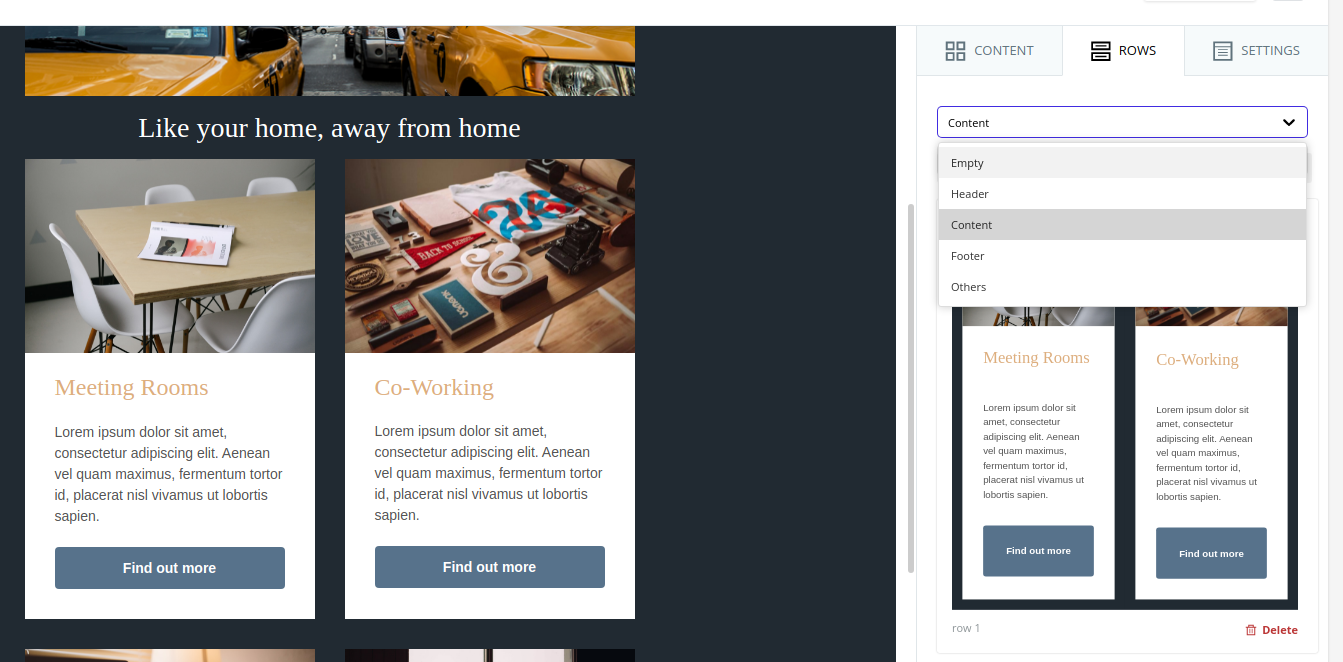
Task: Select 'Like your home, away from home' title
Action: click(x=330, y=128)
